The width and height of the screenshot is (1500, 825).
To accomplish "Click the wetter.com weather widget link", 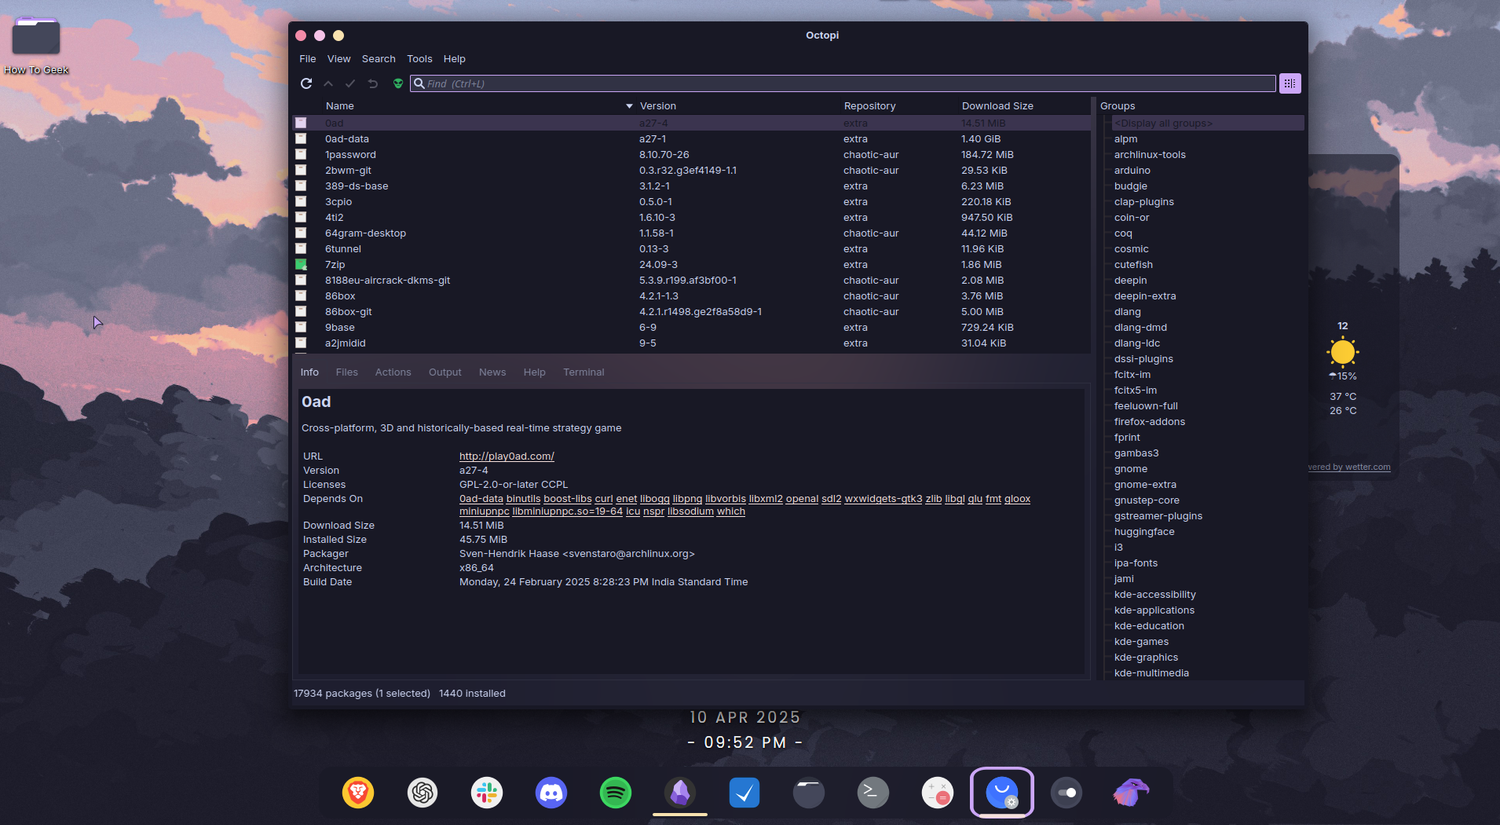I will click(1349, 467).
